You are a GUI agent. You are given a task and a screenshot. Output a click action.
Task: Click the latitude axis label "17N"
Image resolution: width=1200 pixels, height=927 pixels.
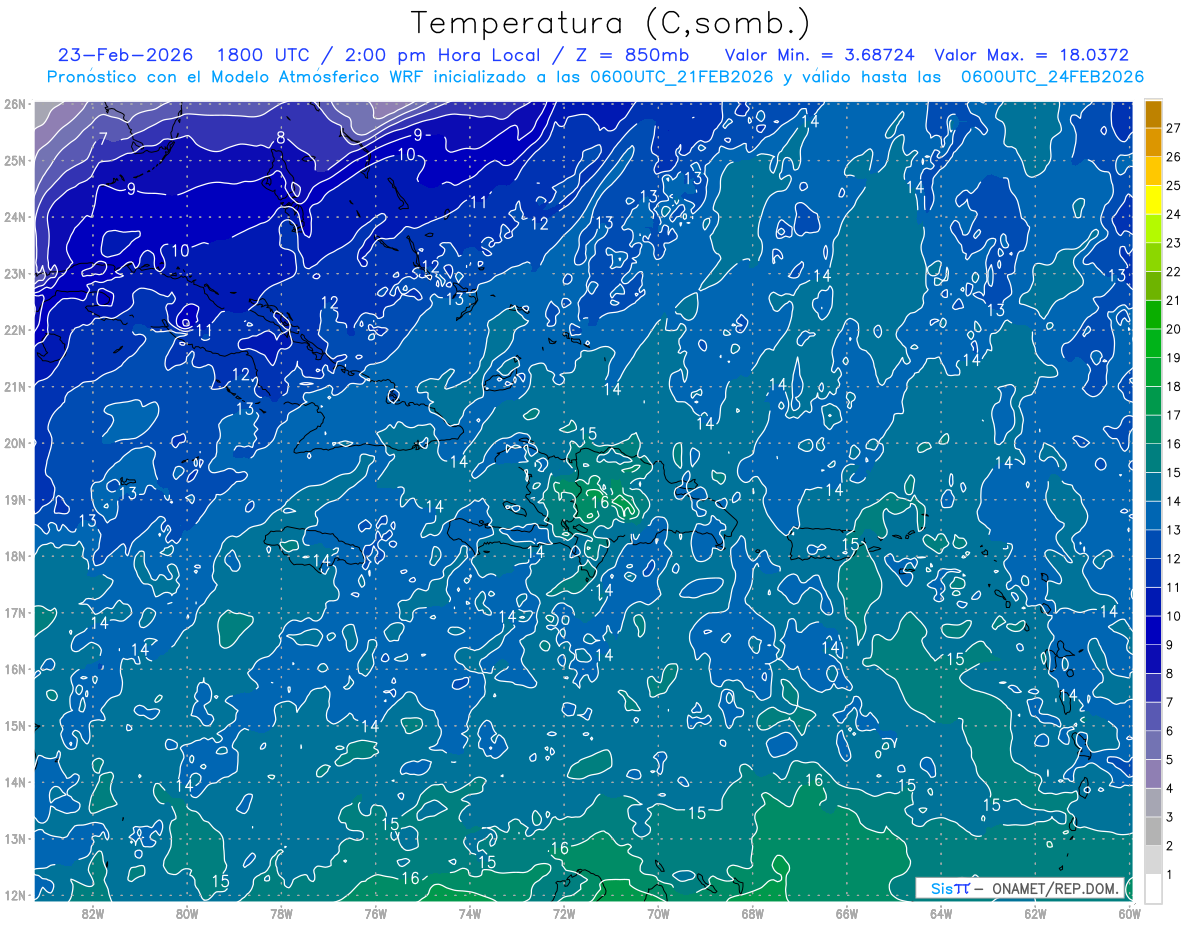15,612
